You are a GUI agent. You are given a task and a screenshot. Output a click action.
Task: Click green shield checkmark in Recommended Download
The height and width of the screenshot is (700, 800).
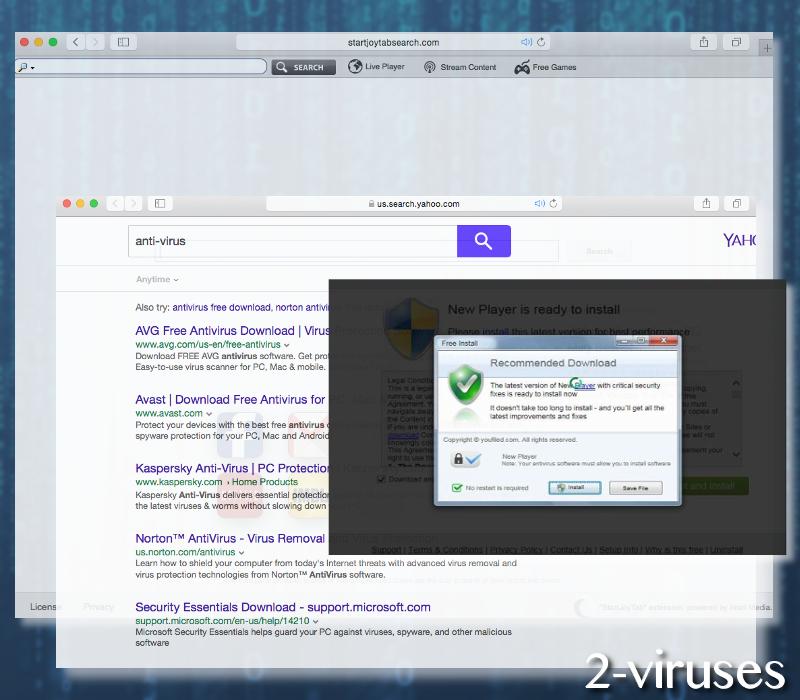coord(465,384)
